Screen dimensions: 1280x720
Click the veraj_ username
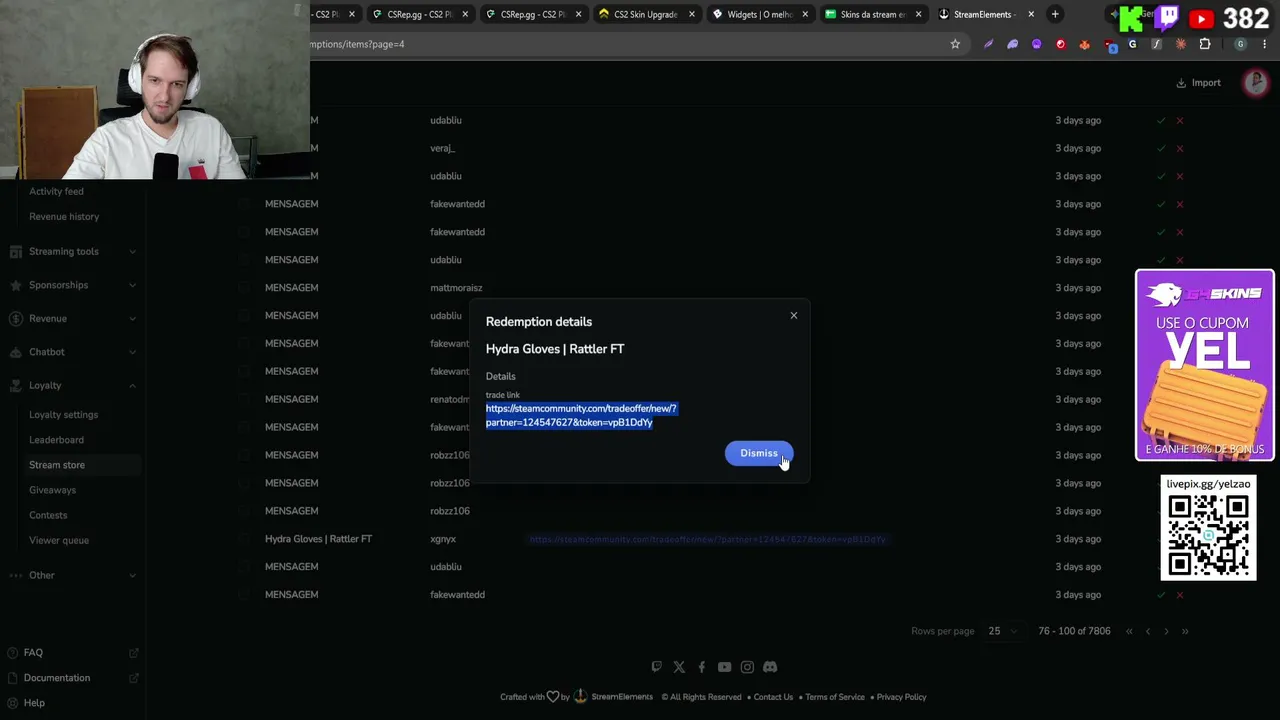tap(442, 148)
